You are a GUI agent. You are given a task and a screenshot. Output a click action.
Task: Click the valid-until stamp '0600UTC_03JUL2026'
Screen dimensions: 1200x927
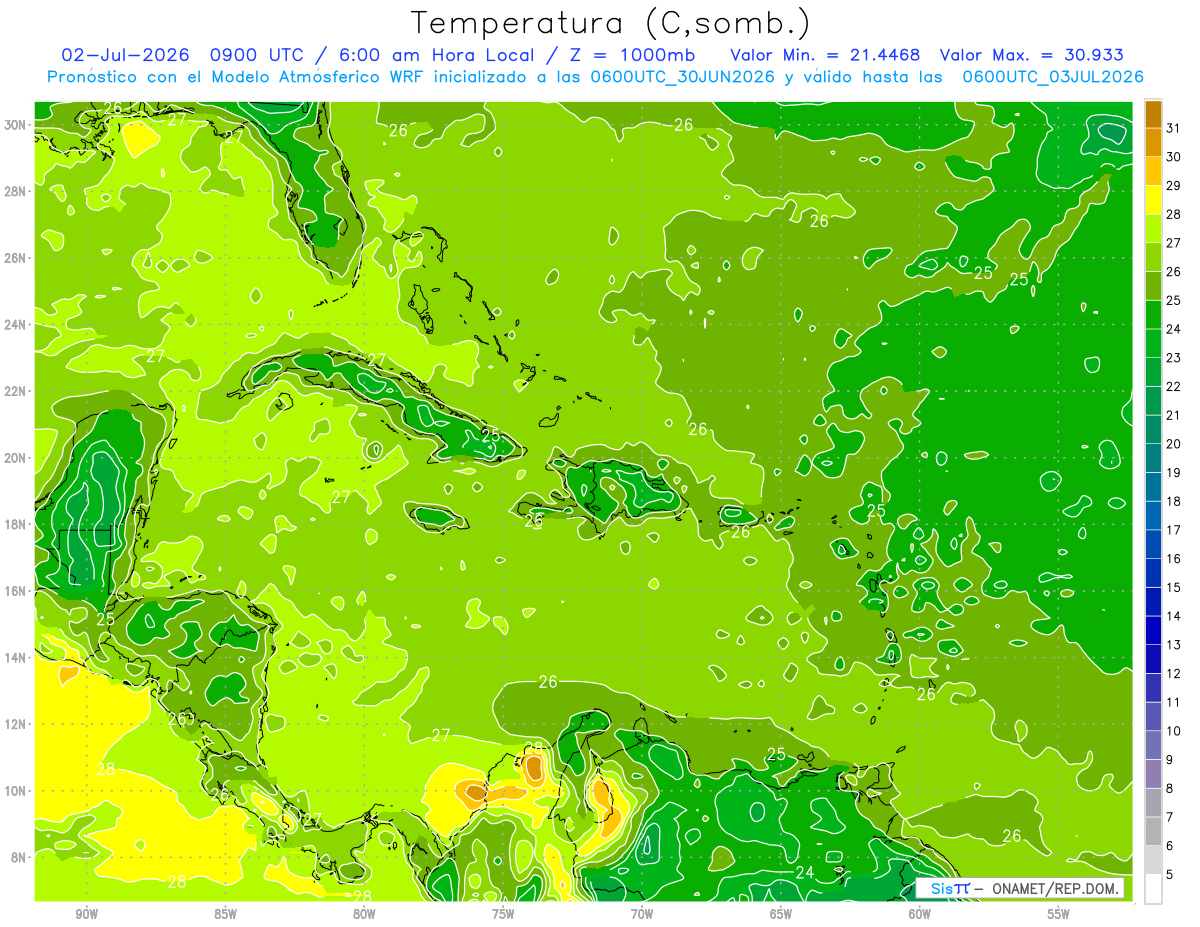point(1052,77)
